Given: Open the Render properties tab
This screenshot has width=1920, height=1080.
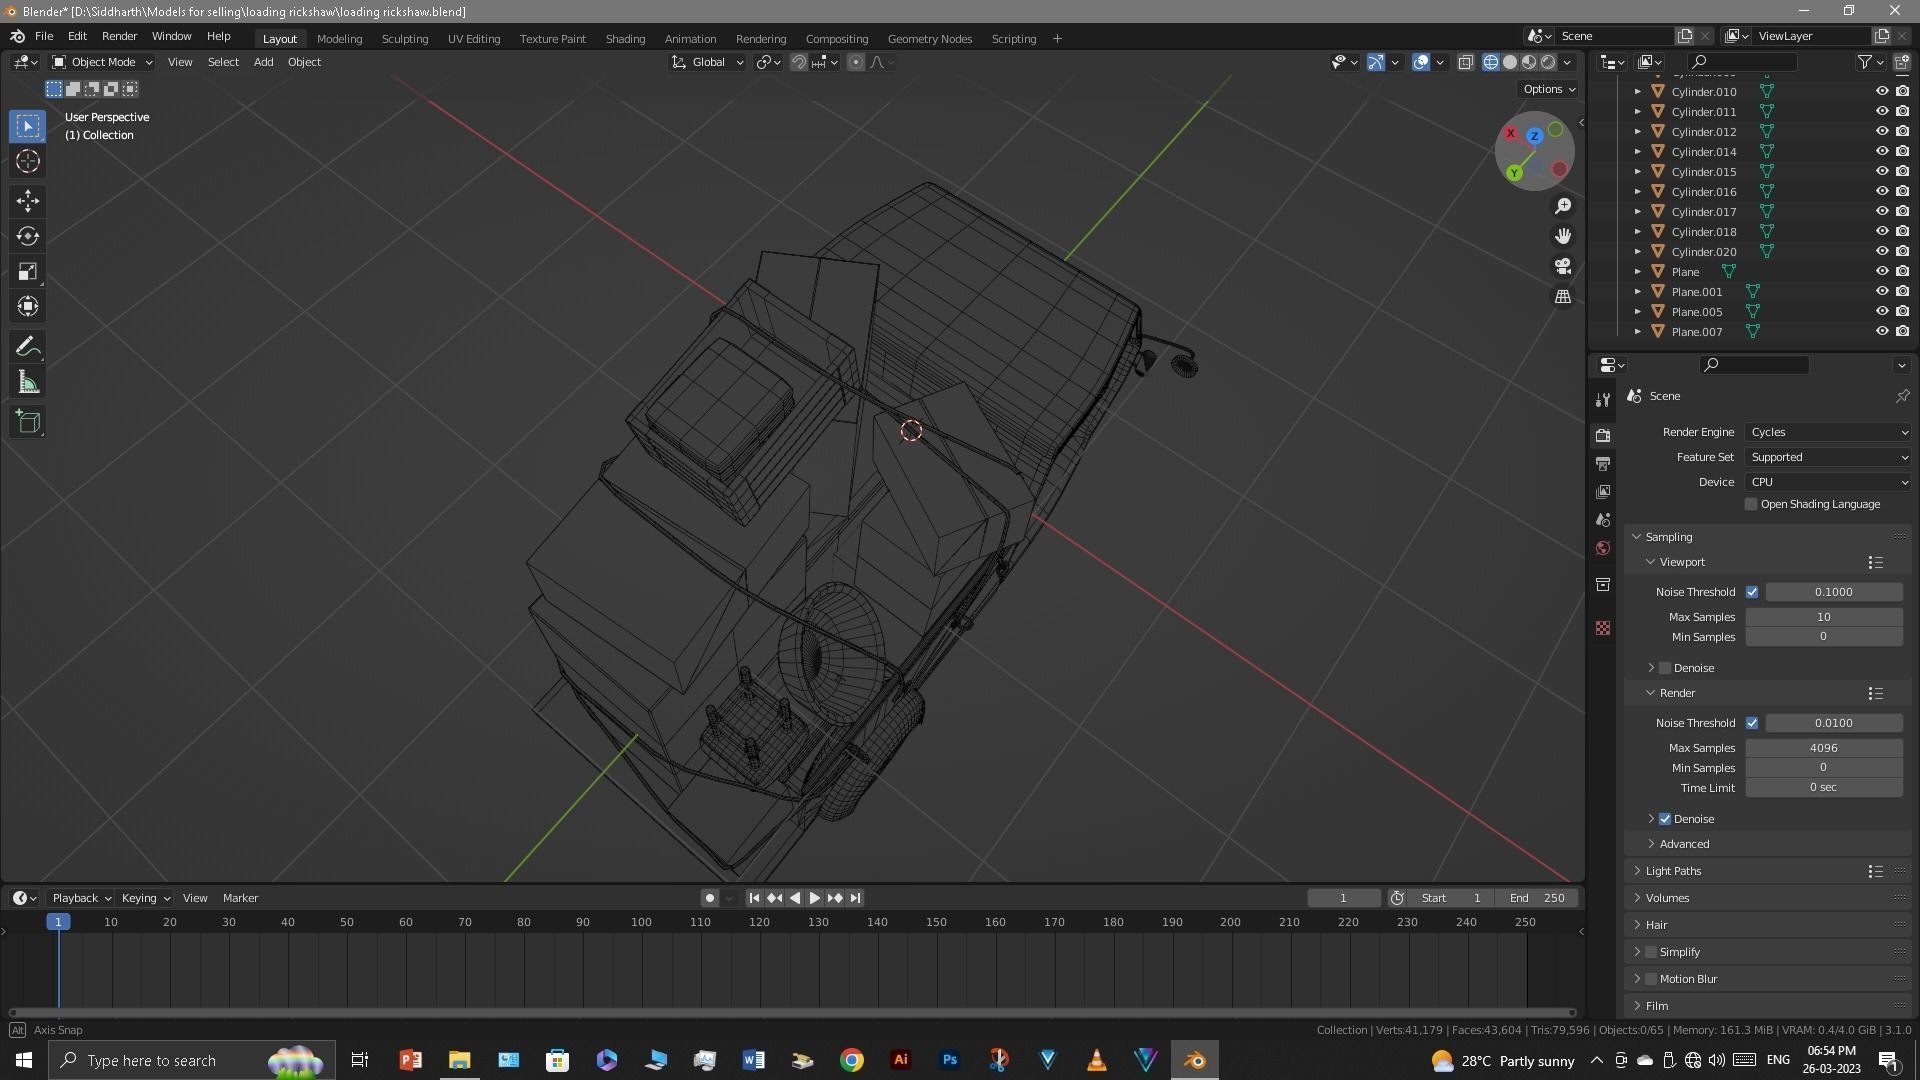Looking at the screenshot, I should (x=1603, y=436).
